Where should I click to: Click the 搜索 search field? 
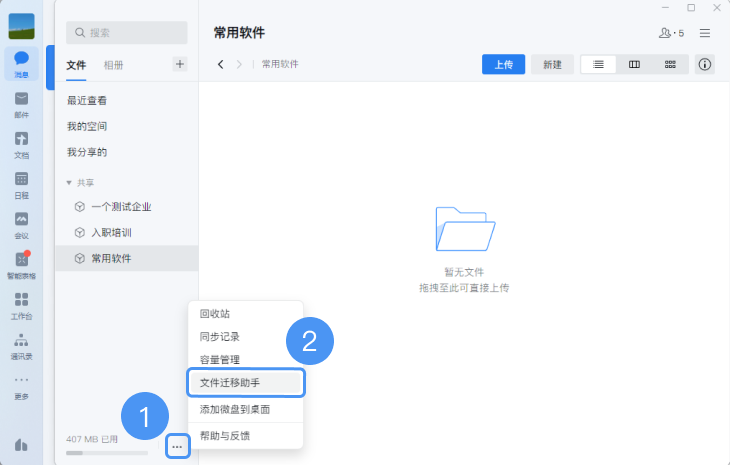pos(126,32)
